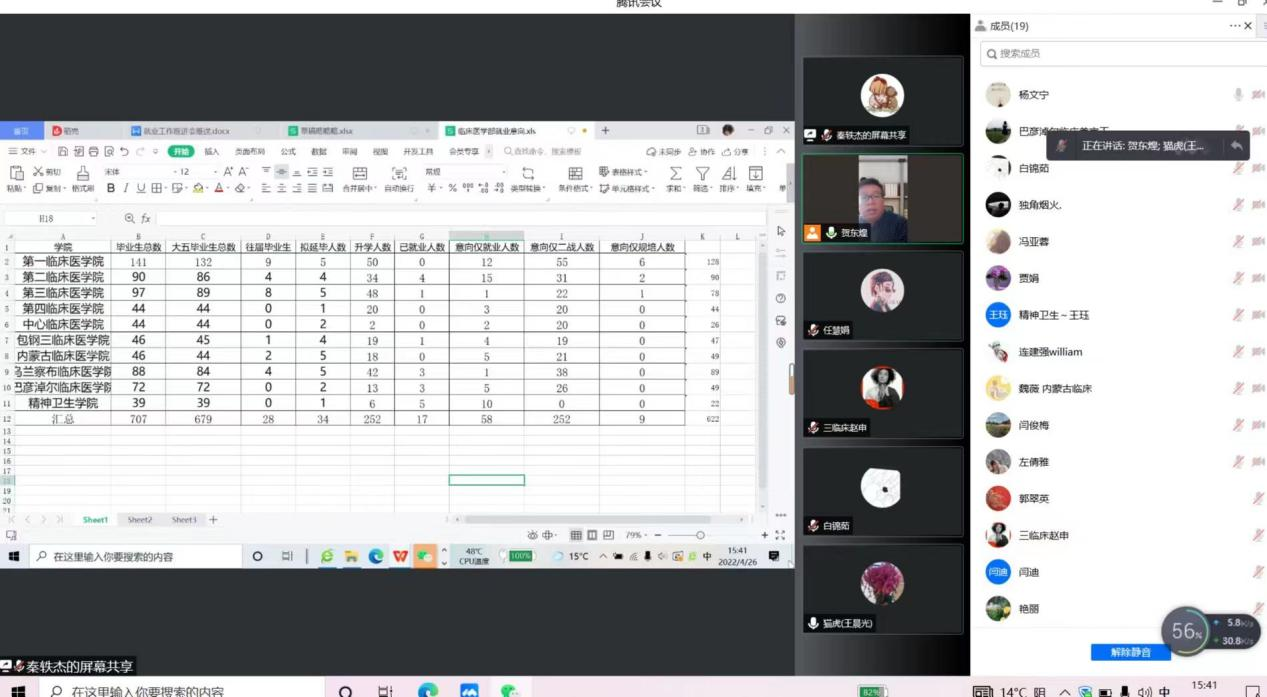Click the Filter (筛选) funnel icon
The width and height of the screenshot is (1267, 697).
(702, 173)
